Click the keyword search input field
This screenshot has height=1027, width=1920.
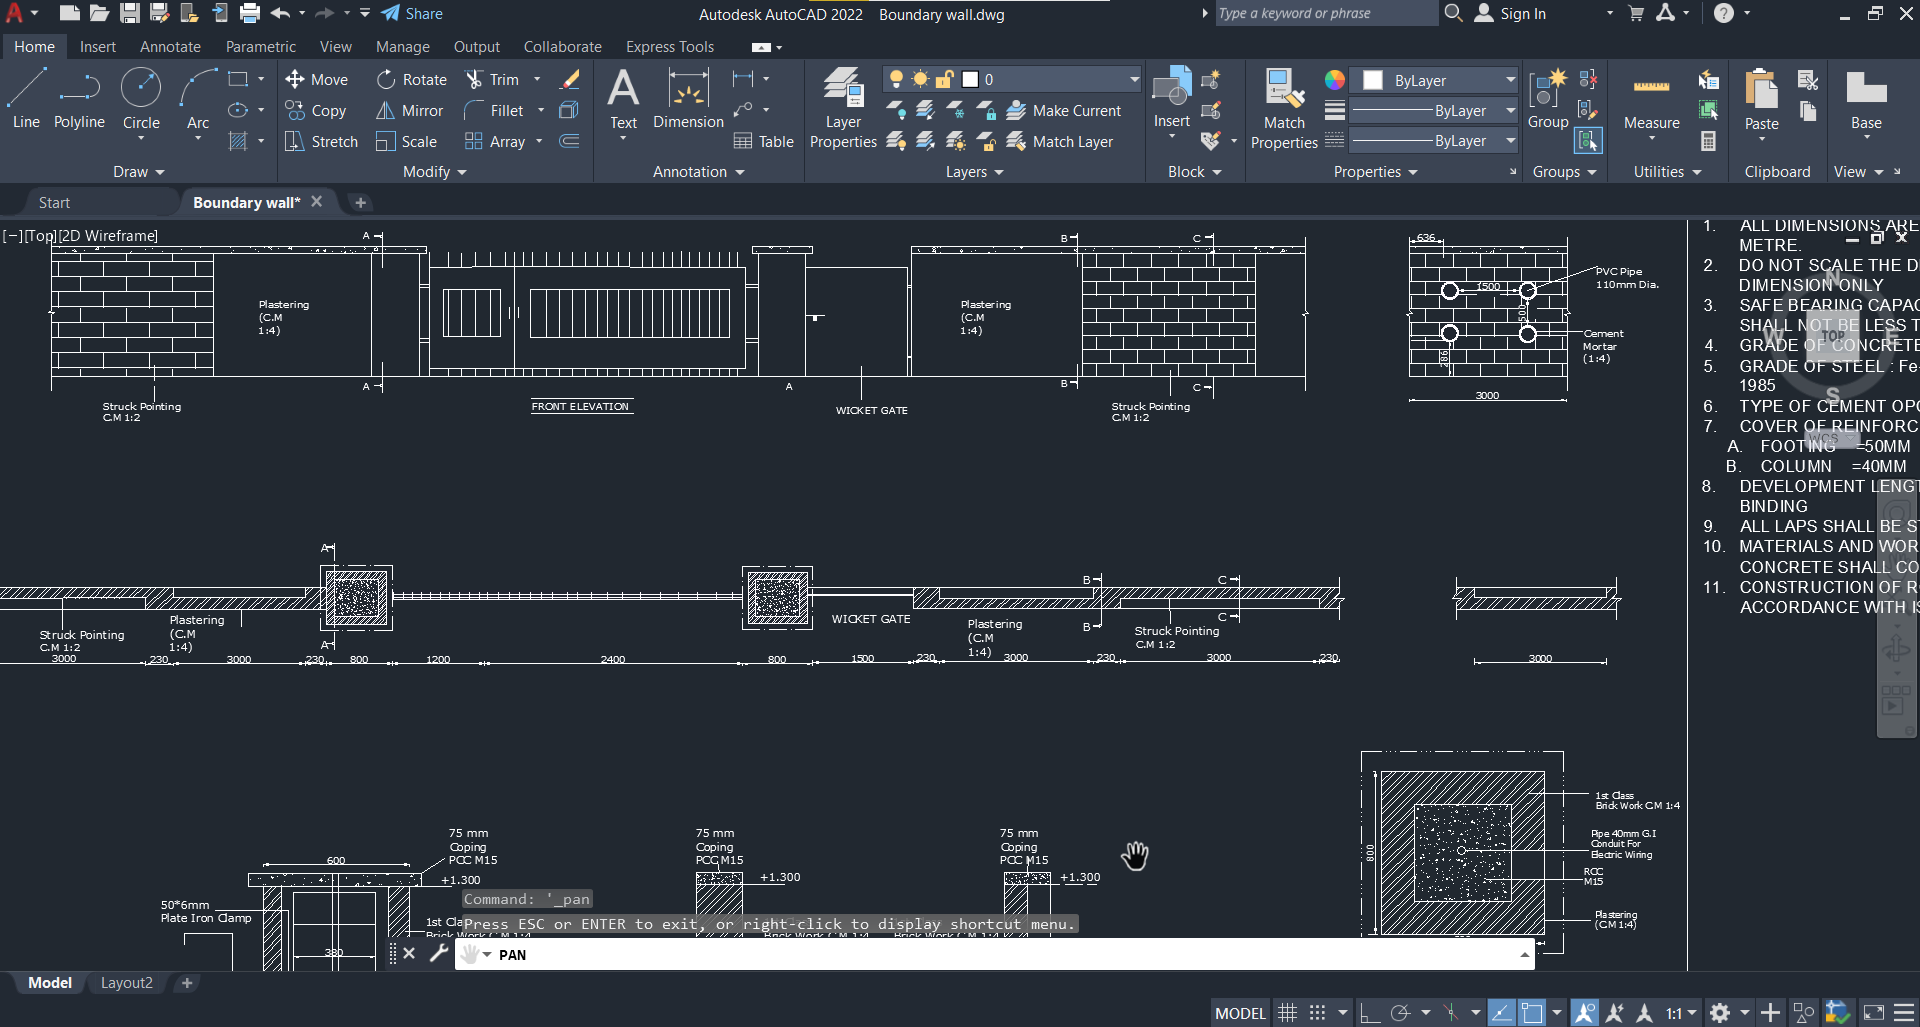click(x=1324, y=13)
